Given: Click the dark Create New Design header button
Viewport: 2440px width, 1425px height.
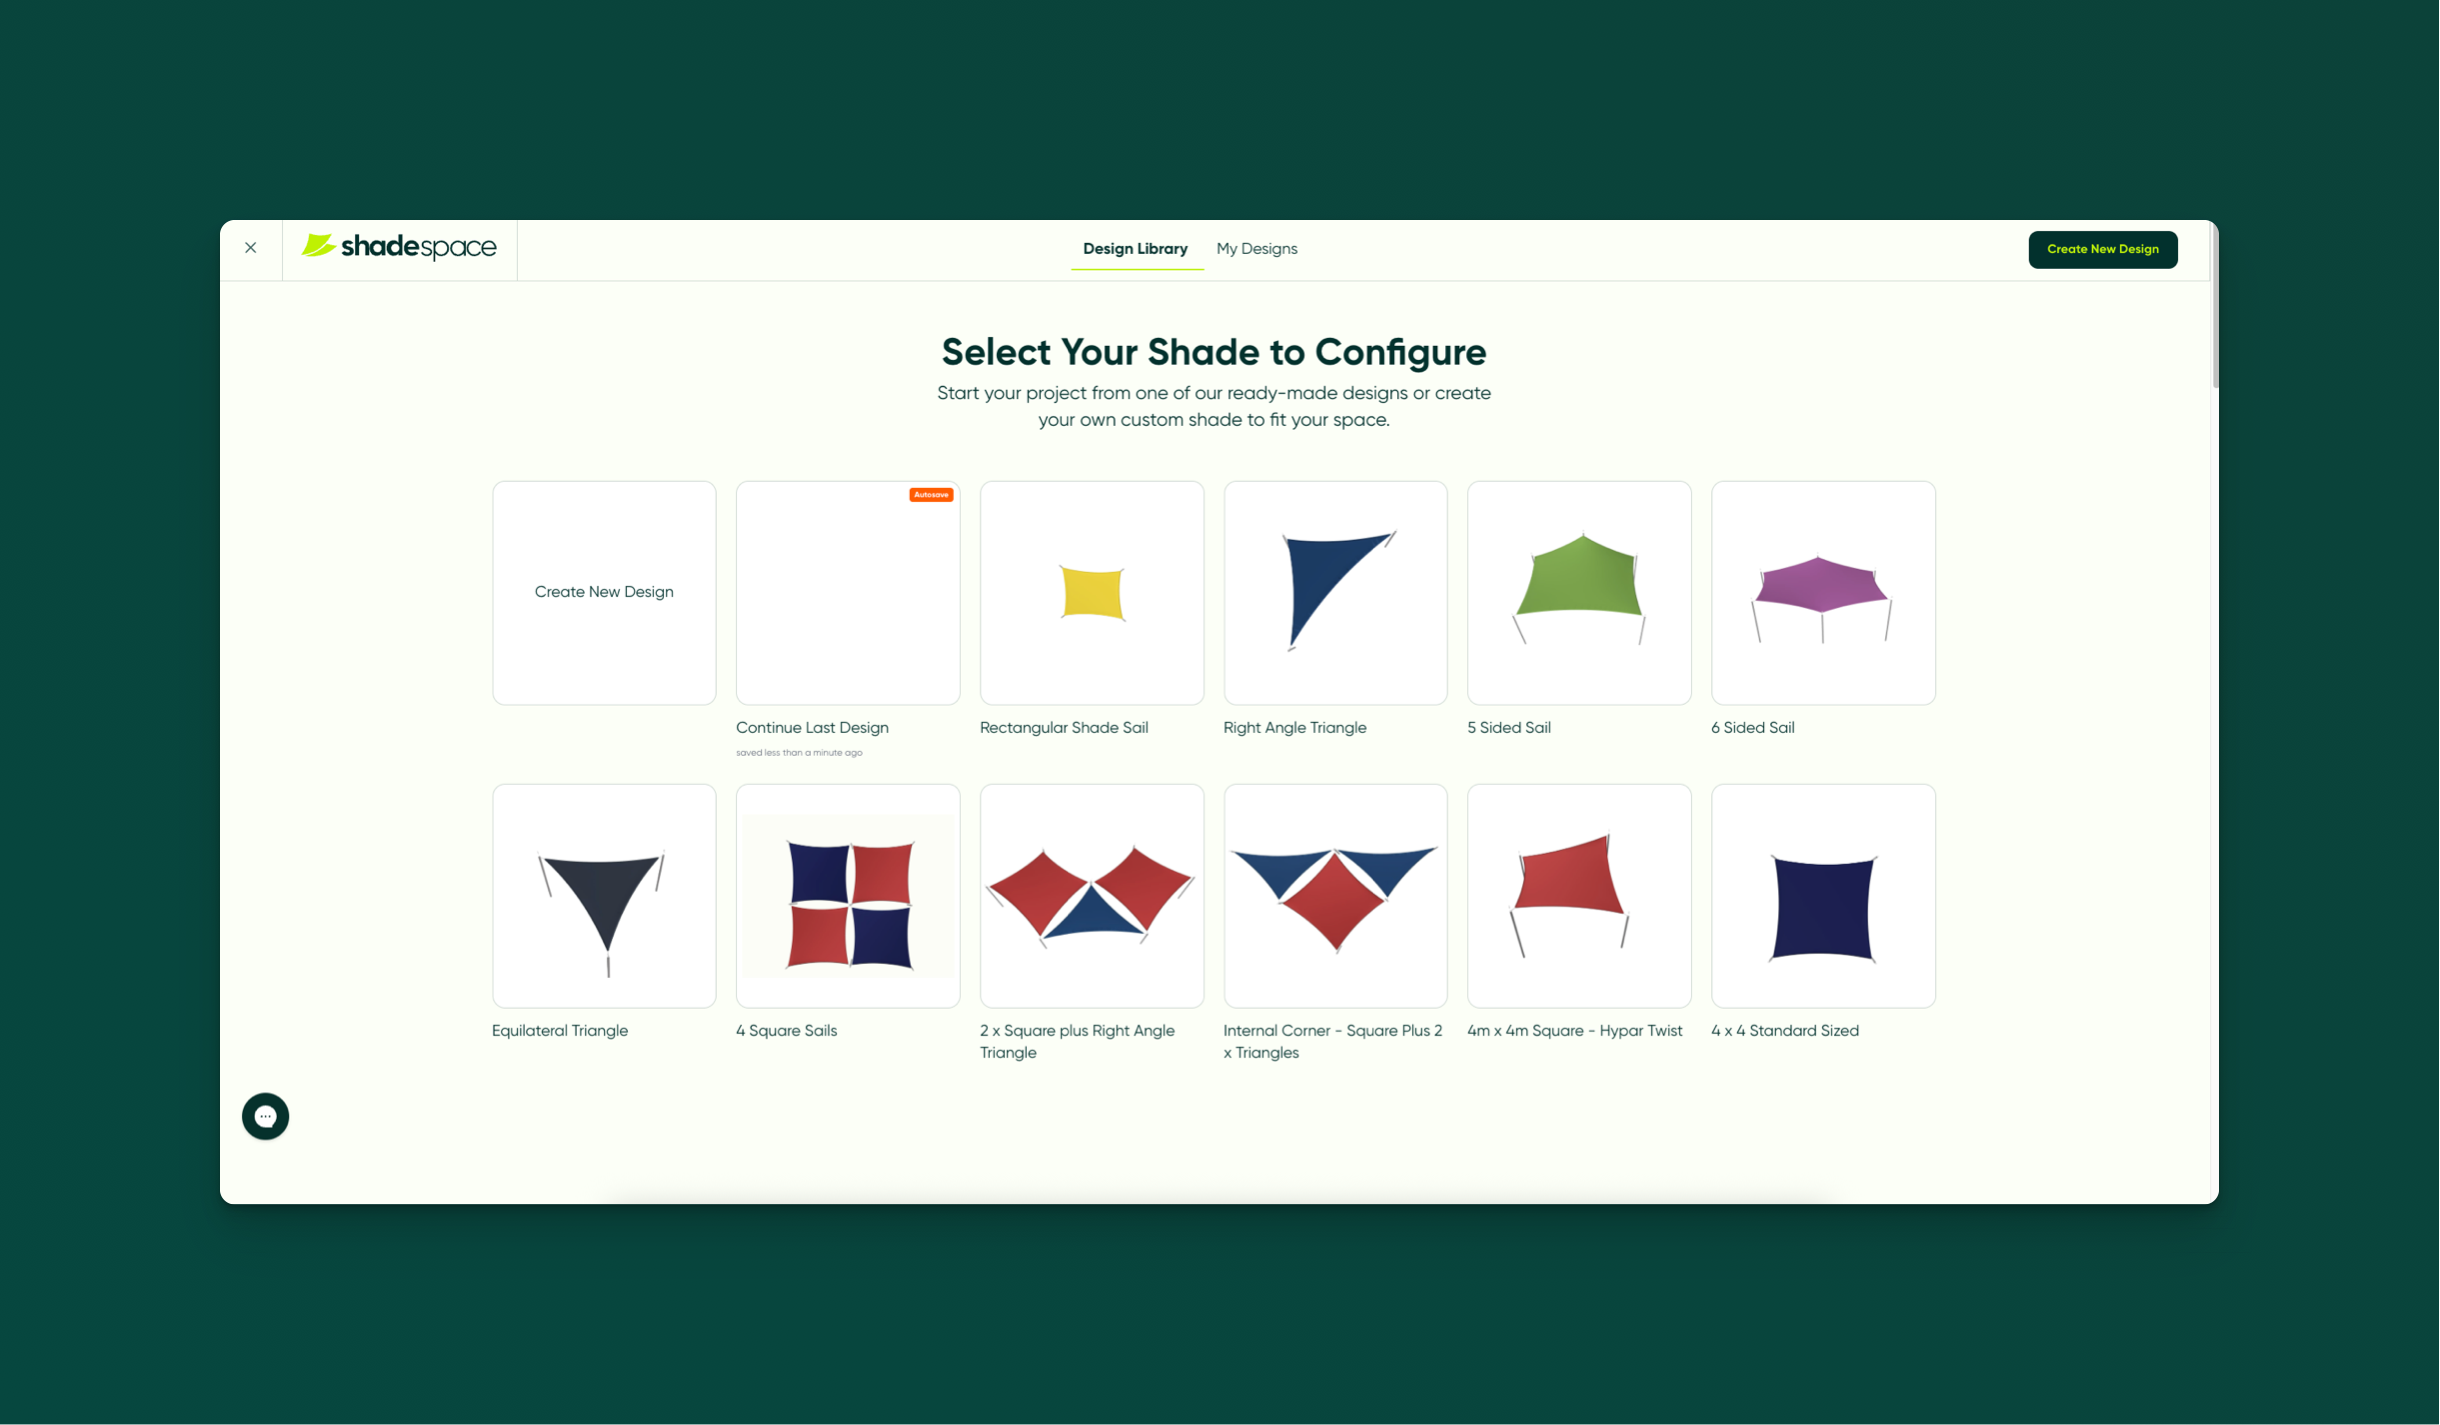Looking at the screenshot, I should [2102, 249].
